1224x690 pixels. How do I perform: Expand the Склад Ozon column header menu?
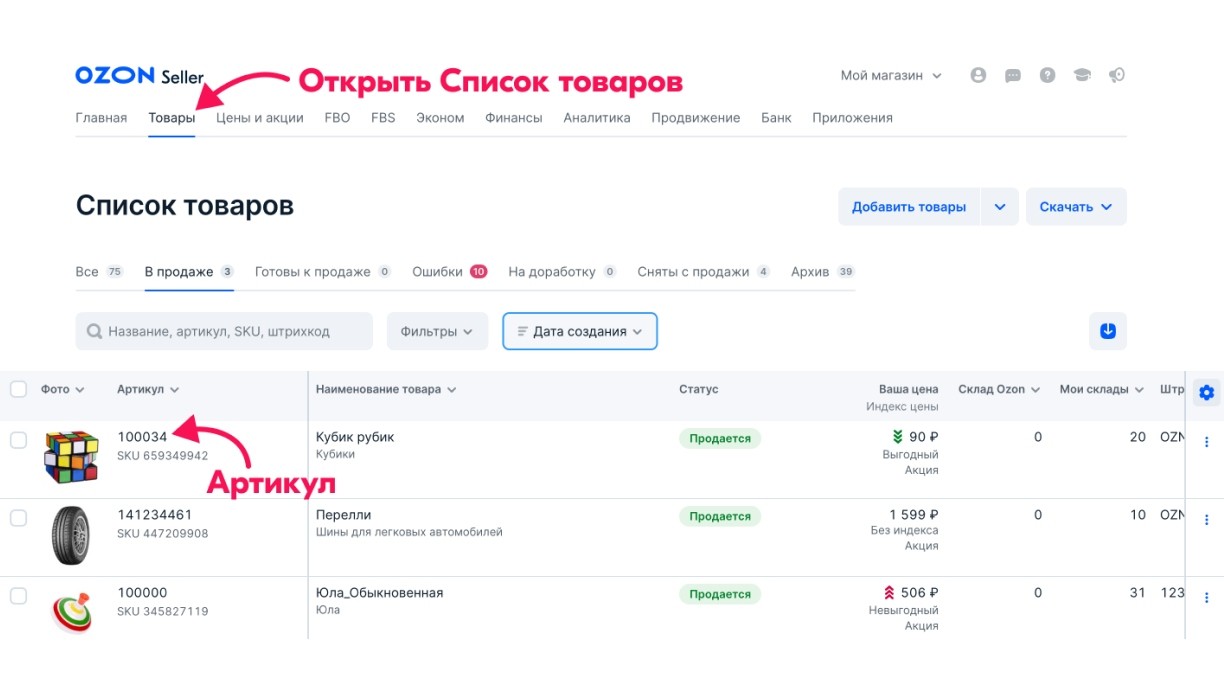coord(1035,390)
